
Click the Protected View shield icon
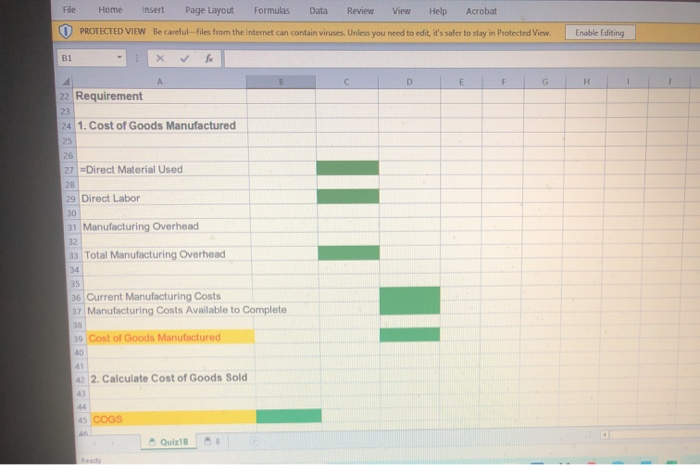coord(66,31)
